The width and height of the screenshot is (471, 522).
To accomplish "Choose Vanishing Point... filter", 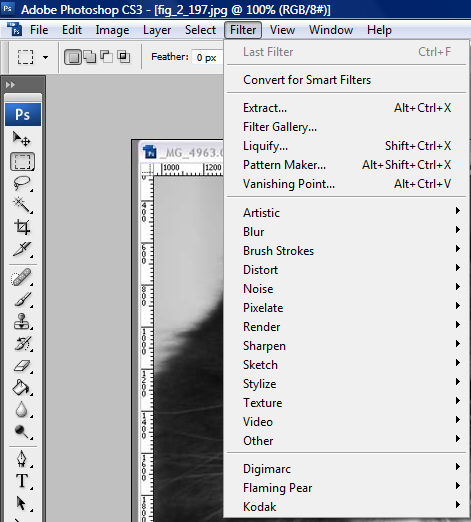I will [x=346, y=184].
